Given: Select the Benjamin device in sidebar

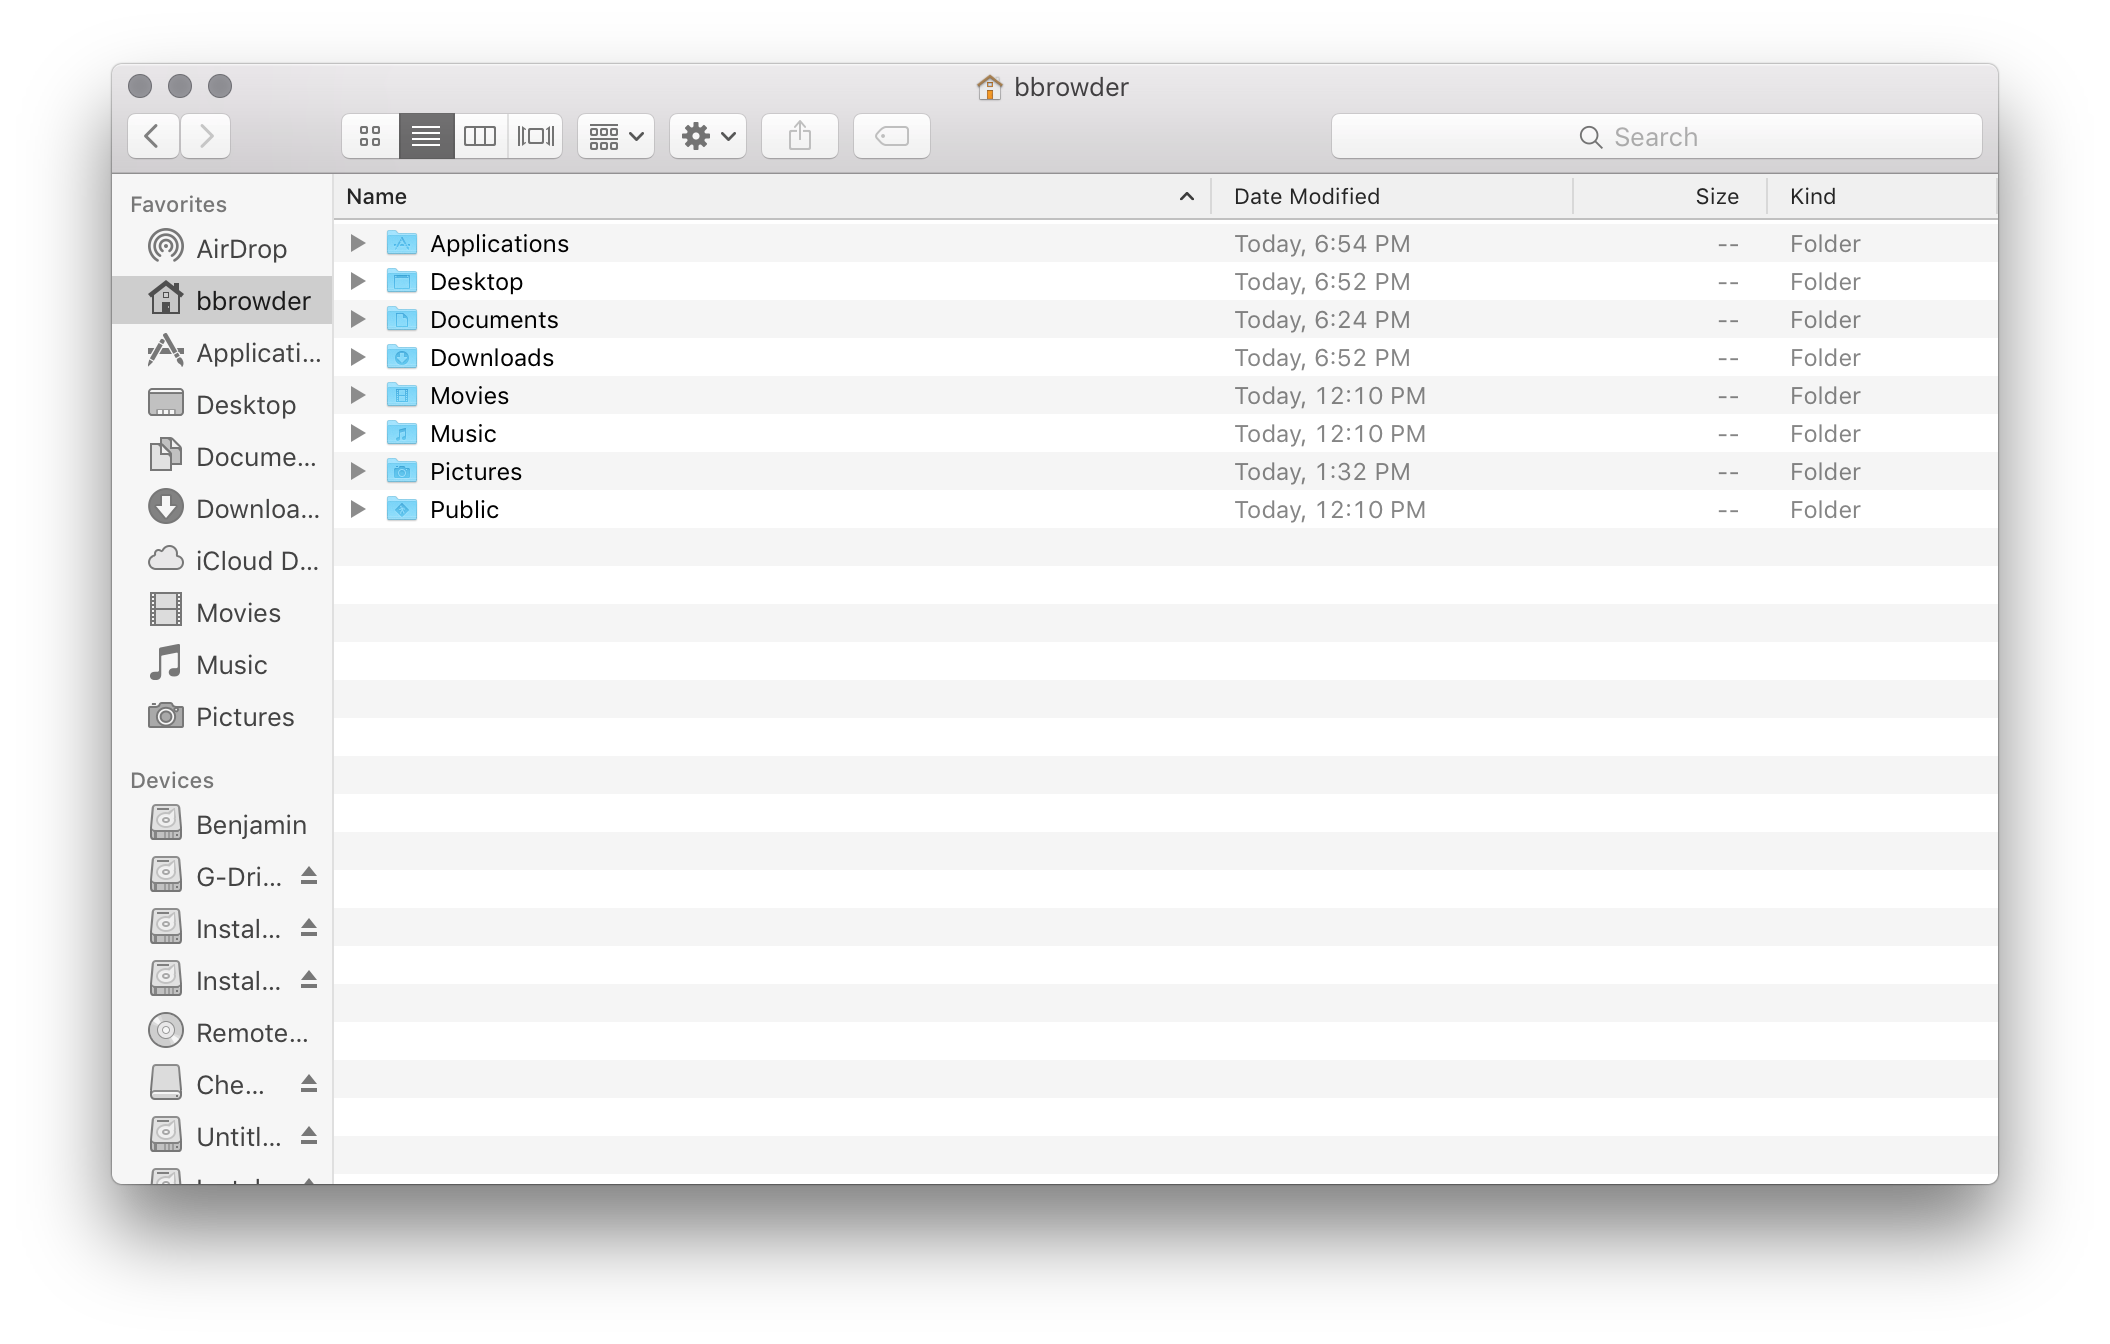Looking at the screenshot, I should [250, 825].
